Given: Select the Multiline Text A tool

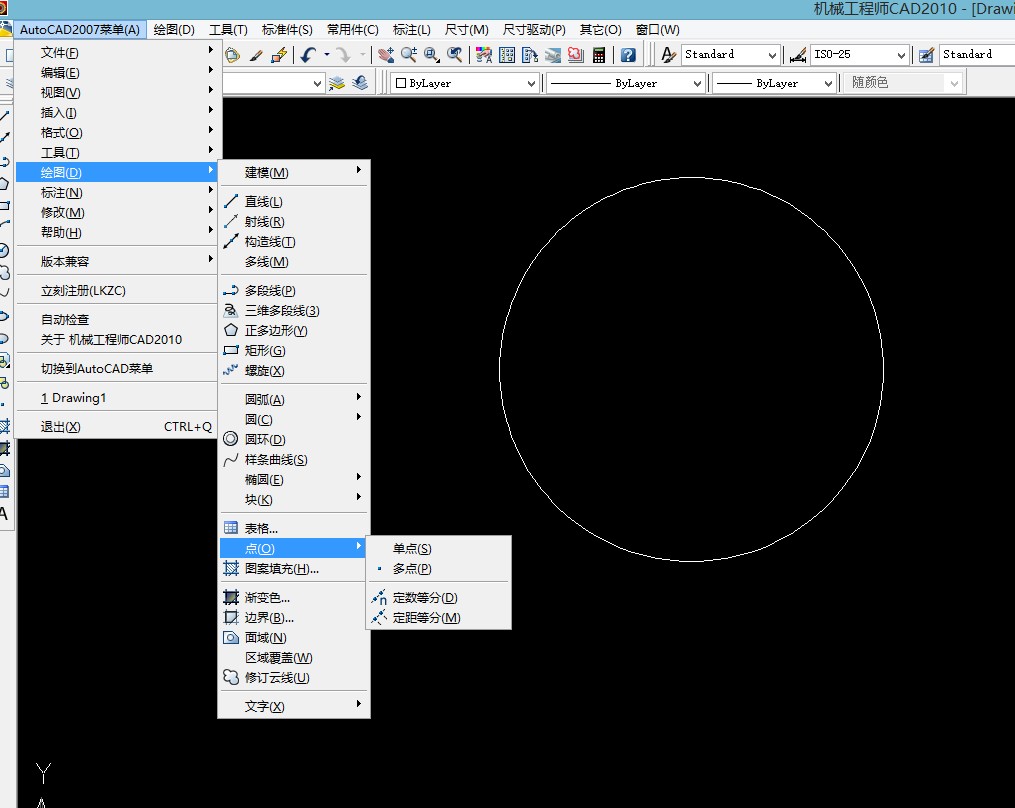Looking at the screenshot, I should pos(4,514).
